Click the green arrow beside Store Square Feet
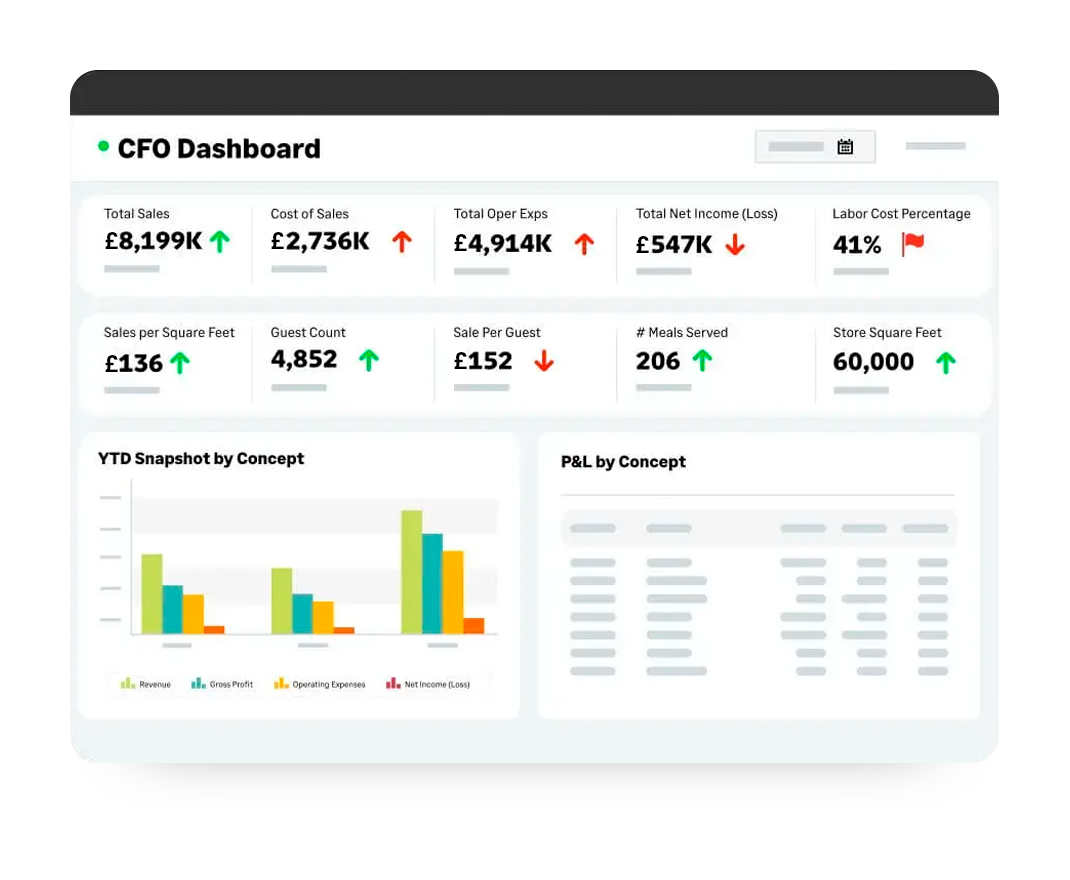This screenshot has height=880, width=1070. 945,362
